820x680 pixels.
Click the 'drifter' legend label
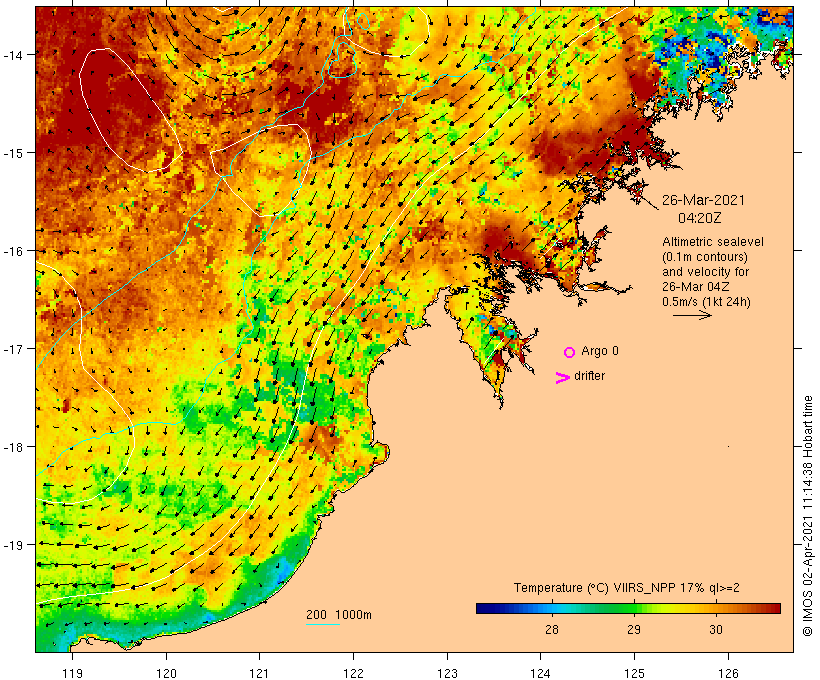[589, 376]
